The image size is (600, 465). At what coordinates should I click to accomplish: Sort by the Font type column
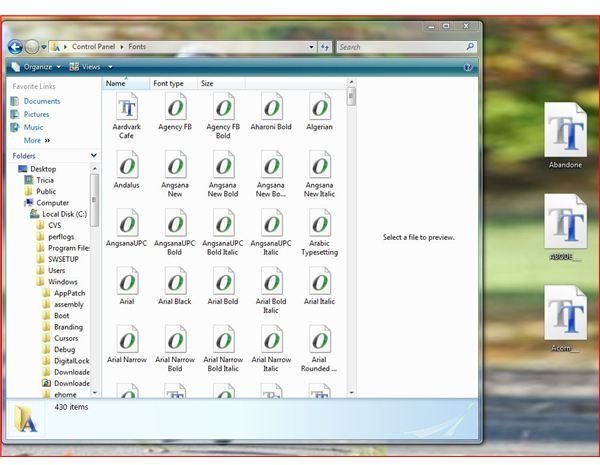click(x=173, y=83)
